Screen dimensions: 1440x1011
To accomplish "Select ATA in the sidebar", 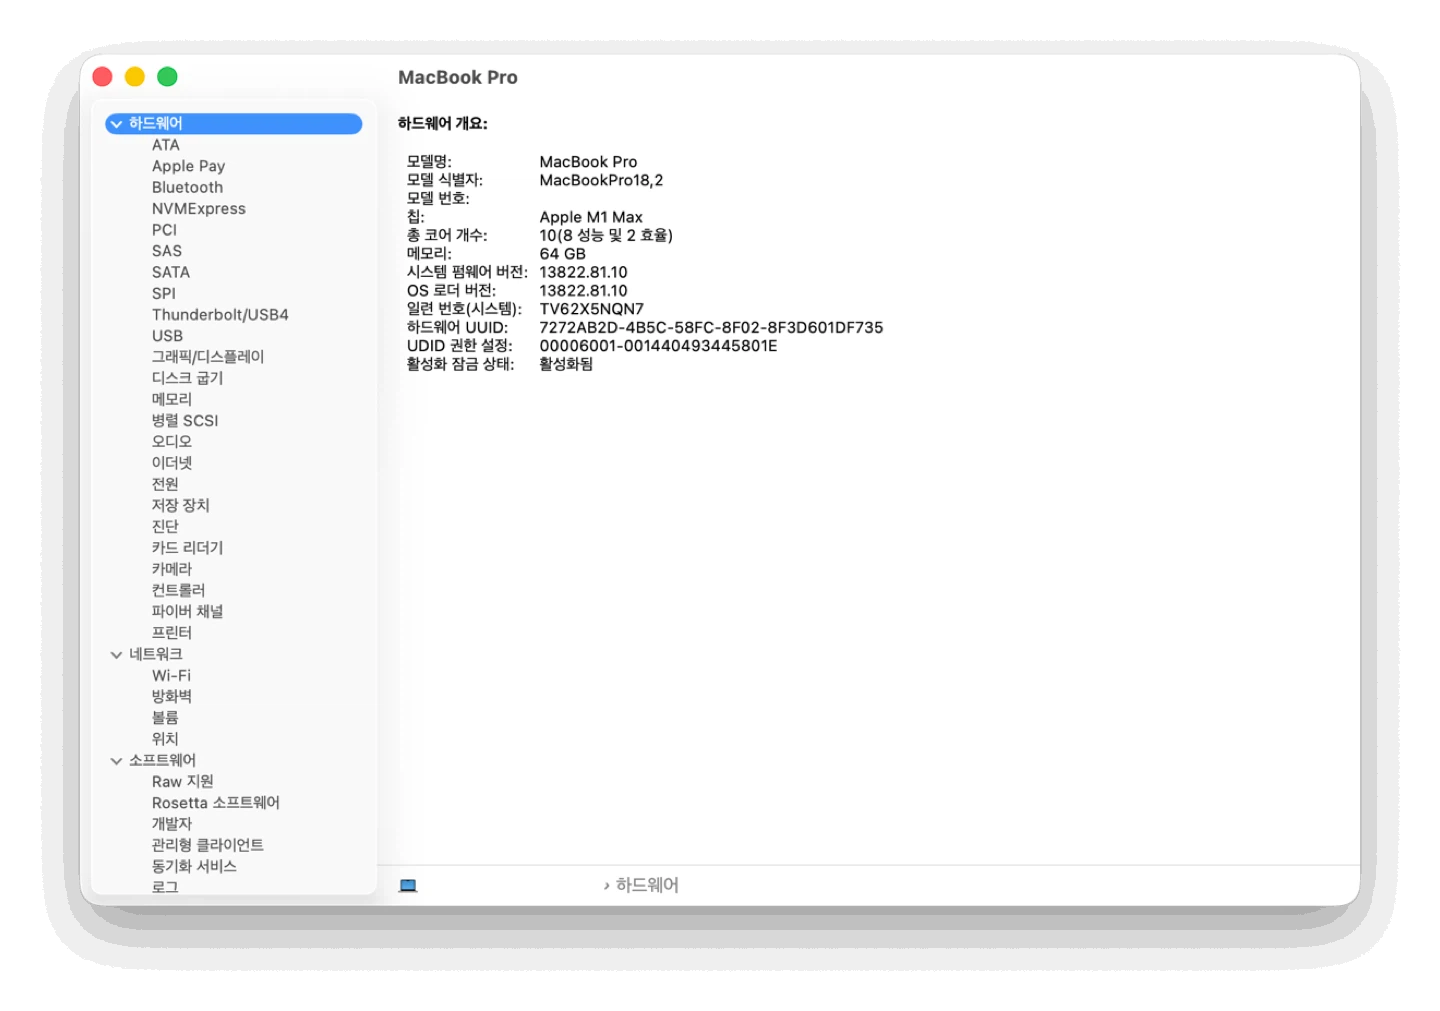I will click(166, 145).
